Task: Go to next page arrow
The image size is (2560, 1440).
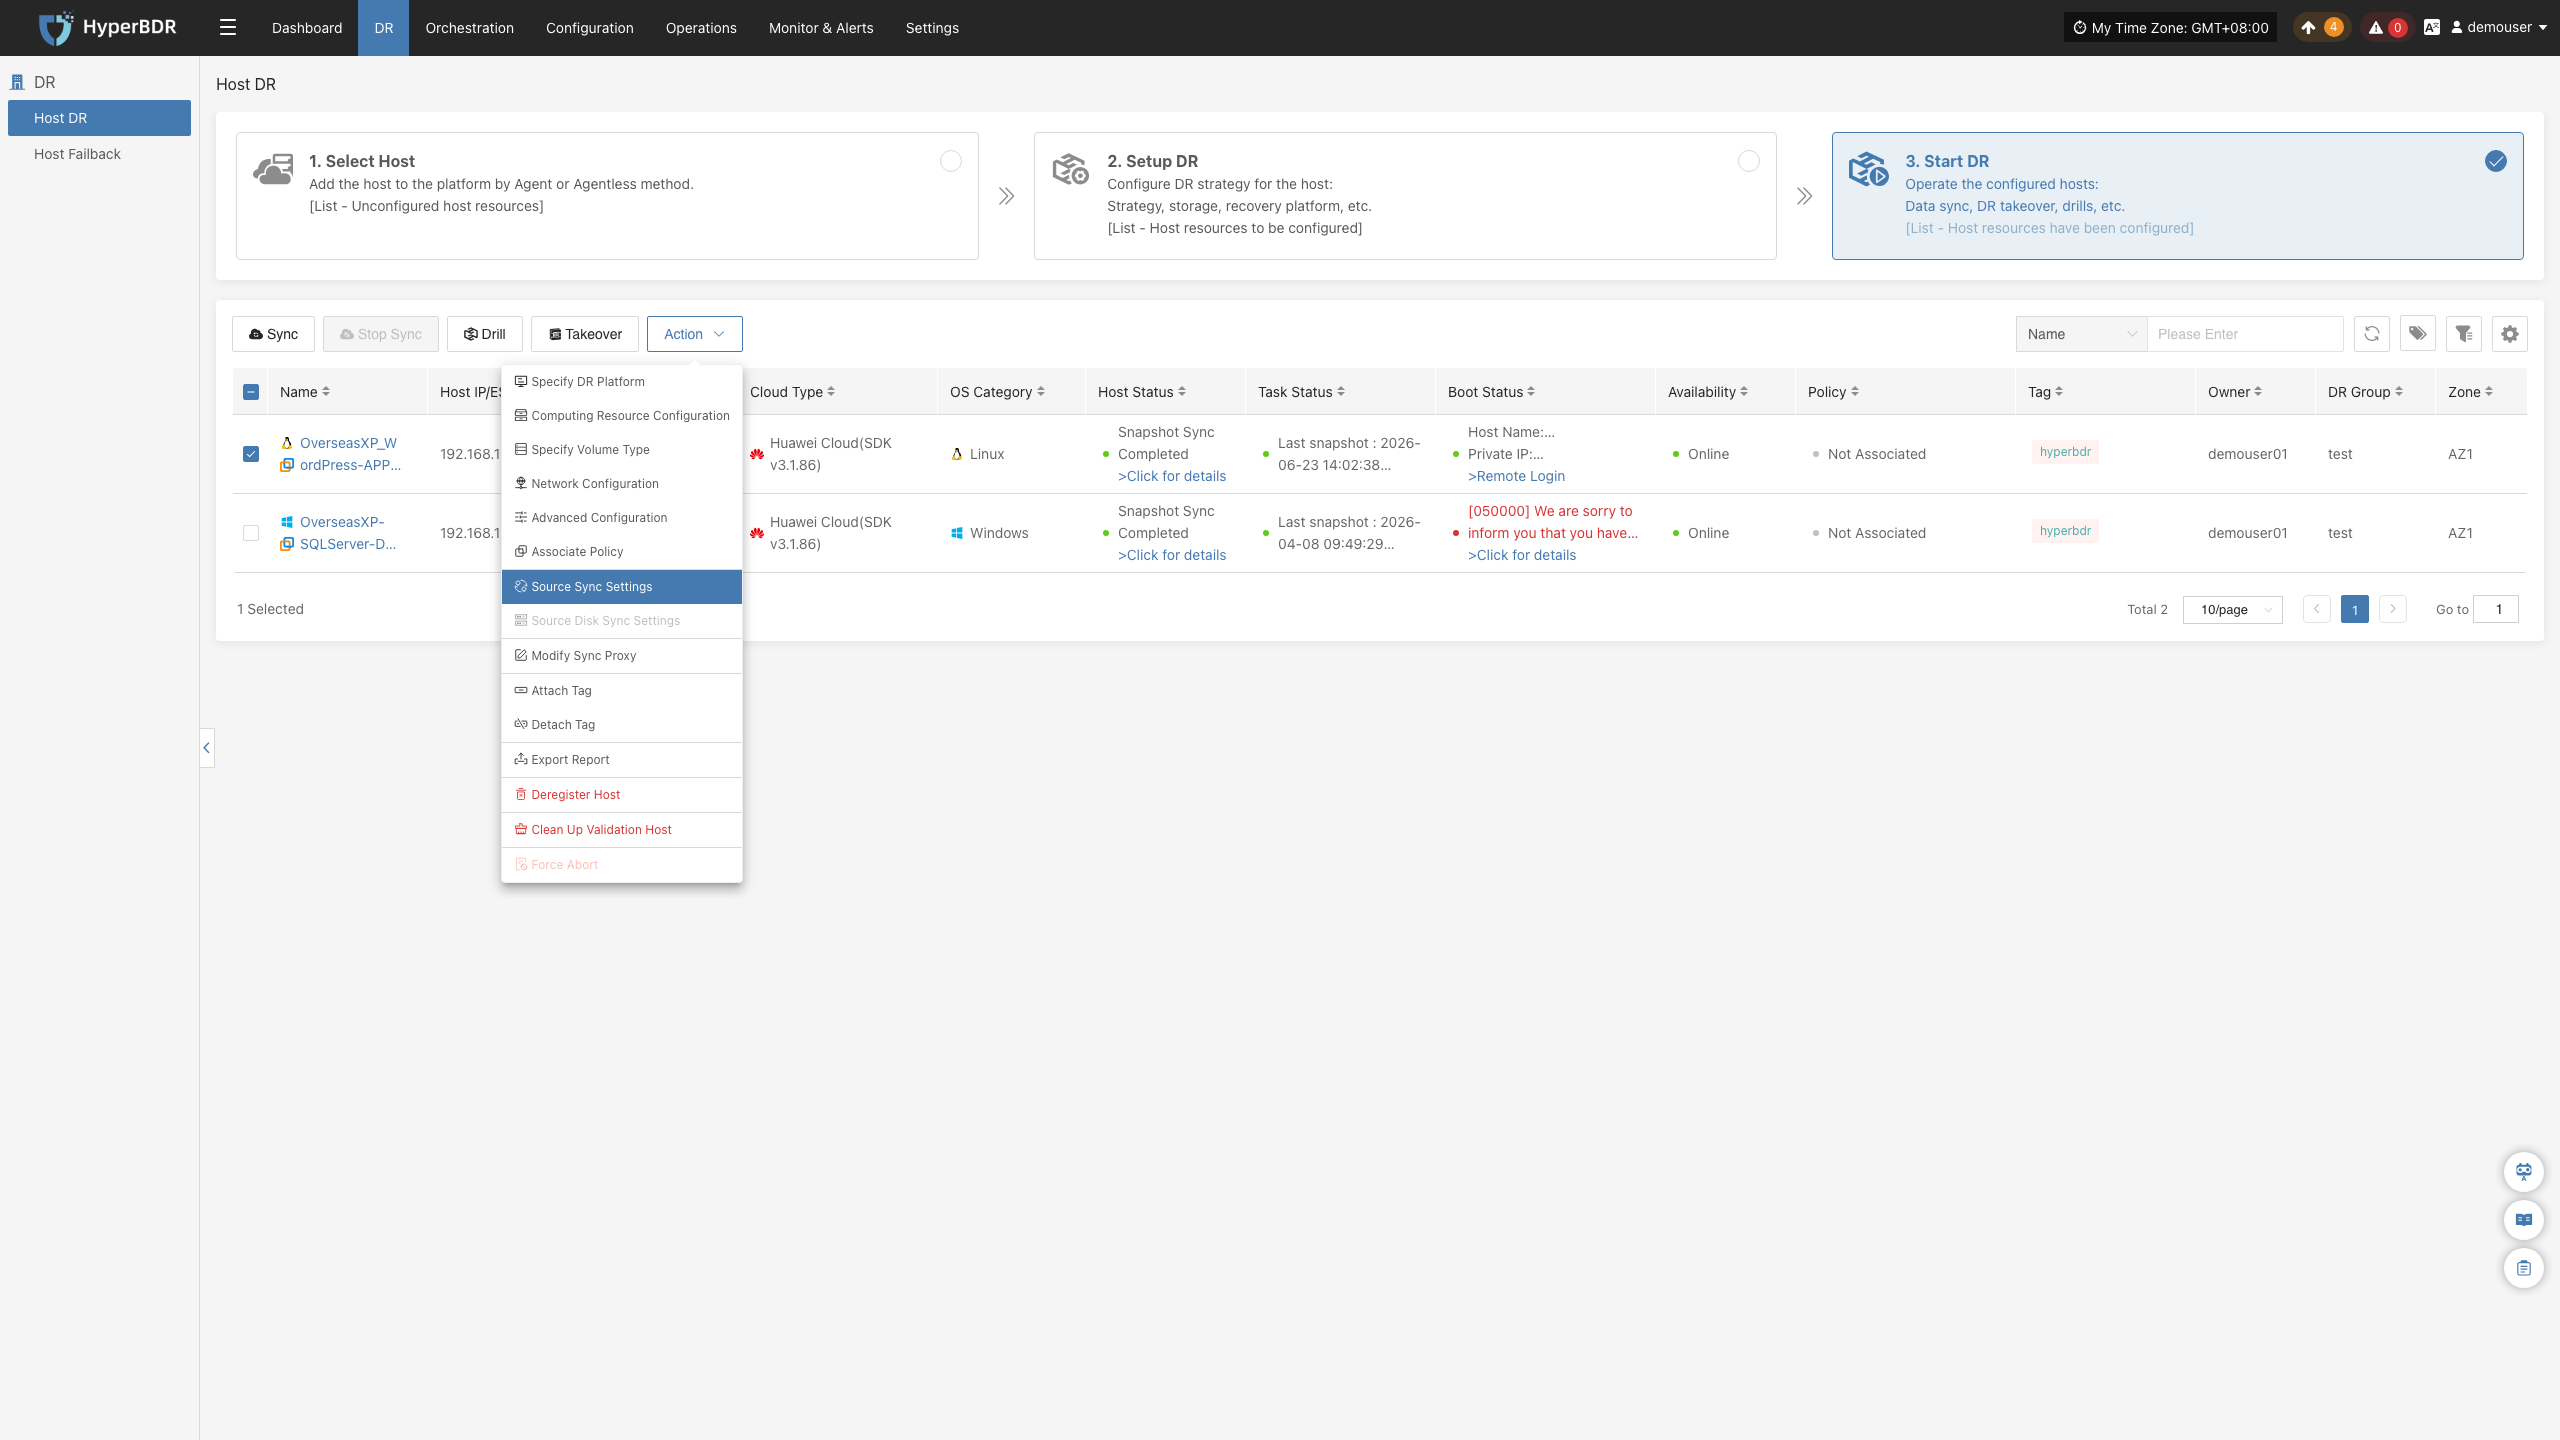Action: [2393, 609]
